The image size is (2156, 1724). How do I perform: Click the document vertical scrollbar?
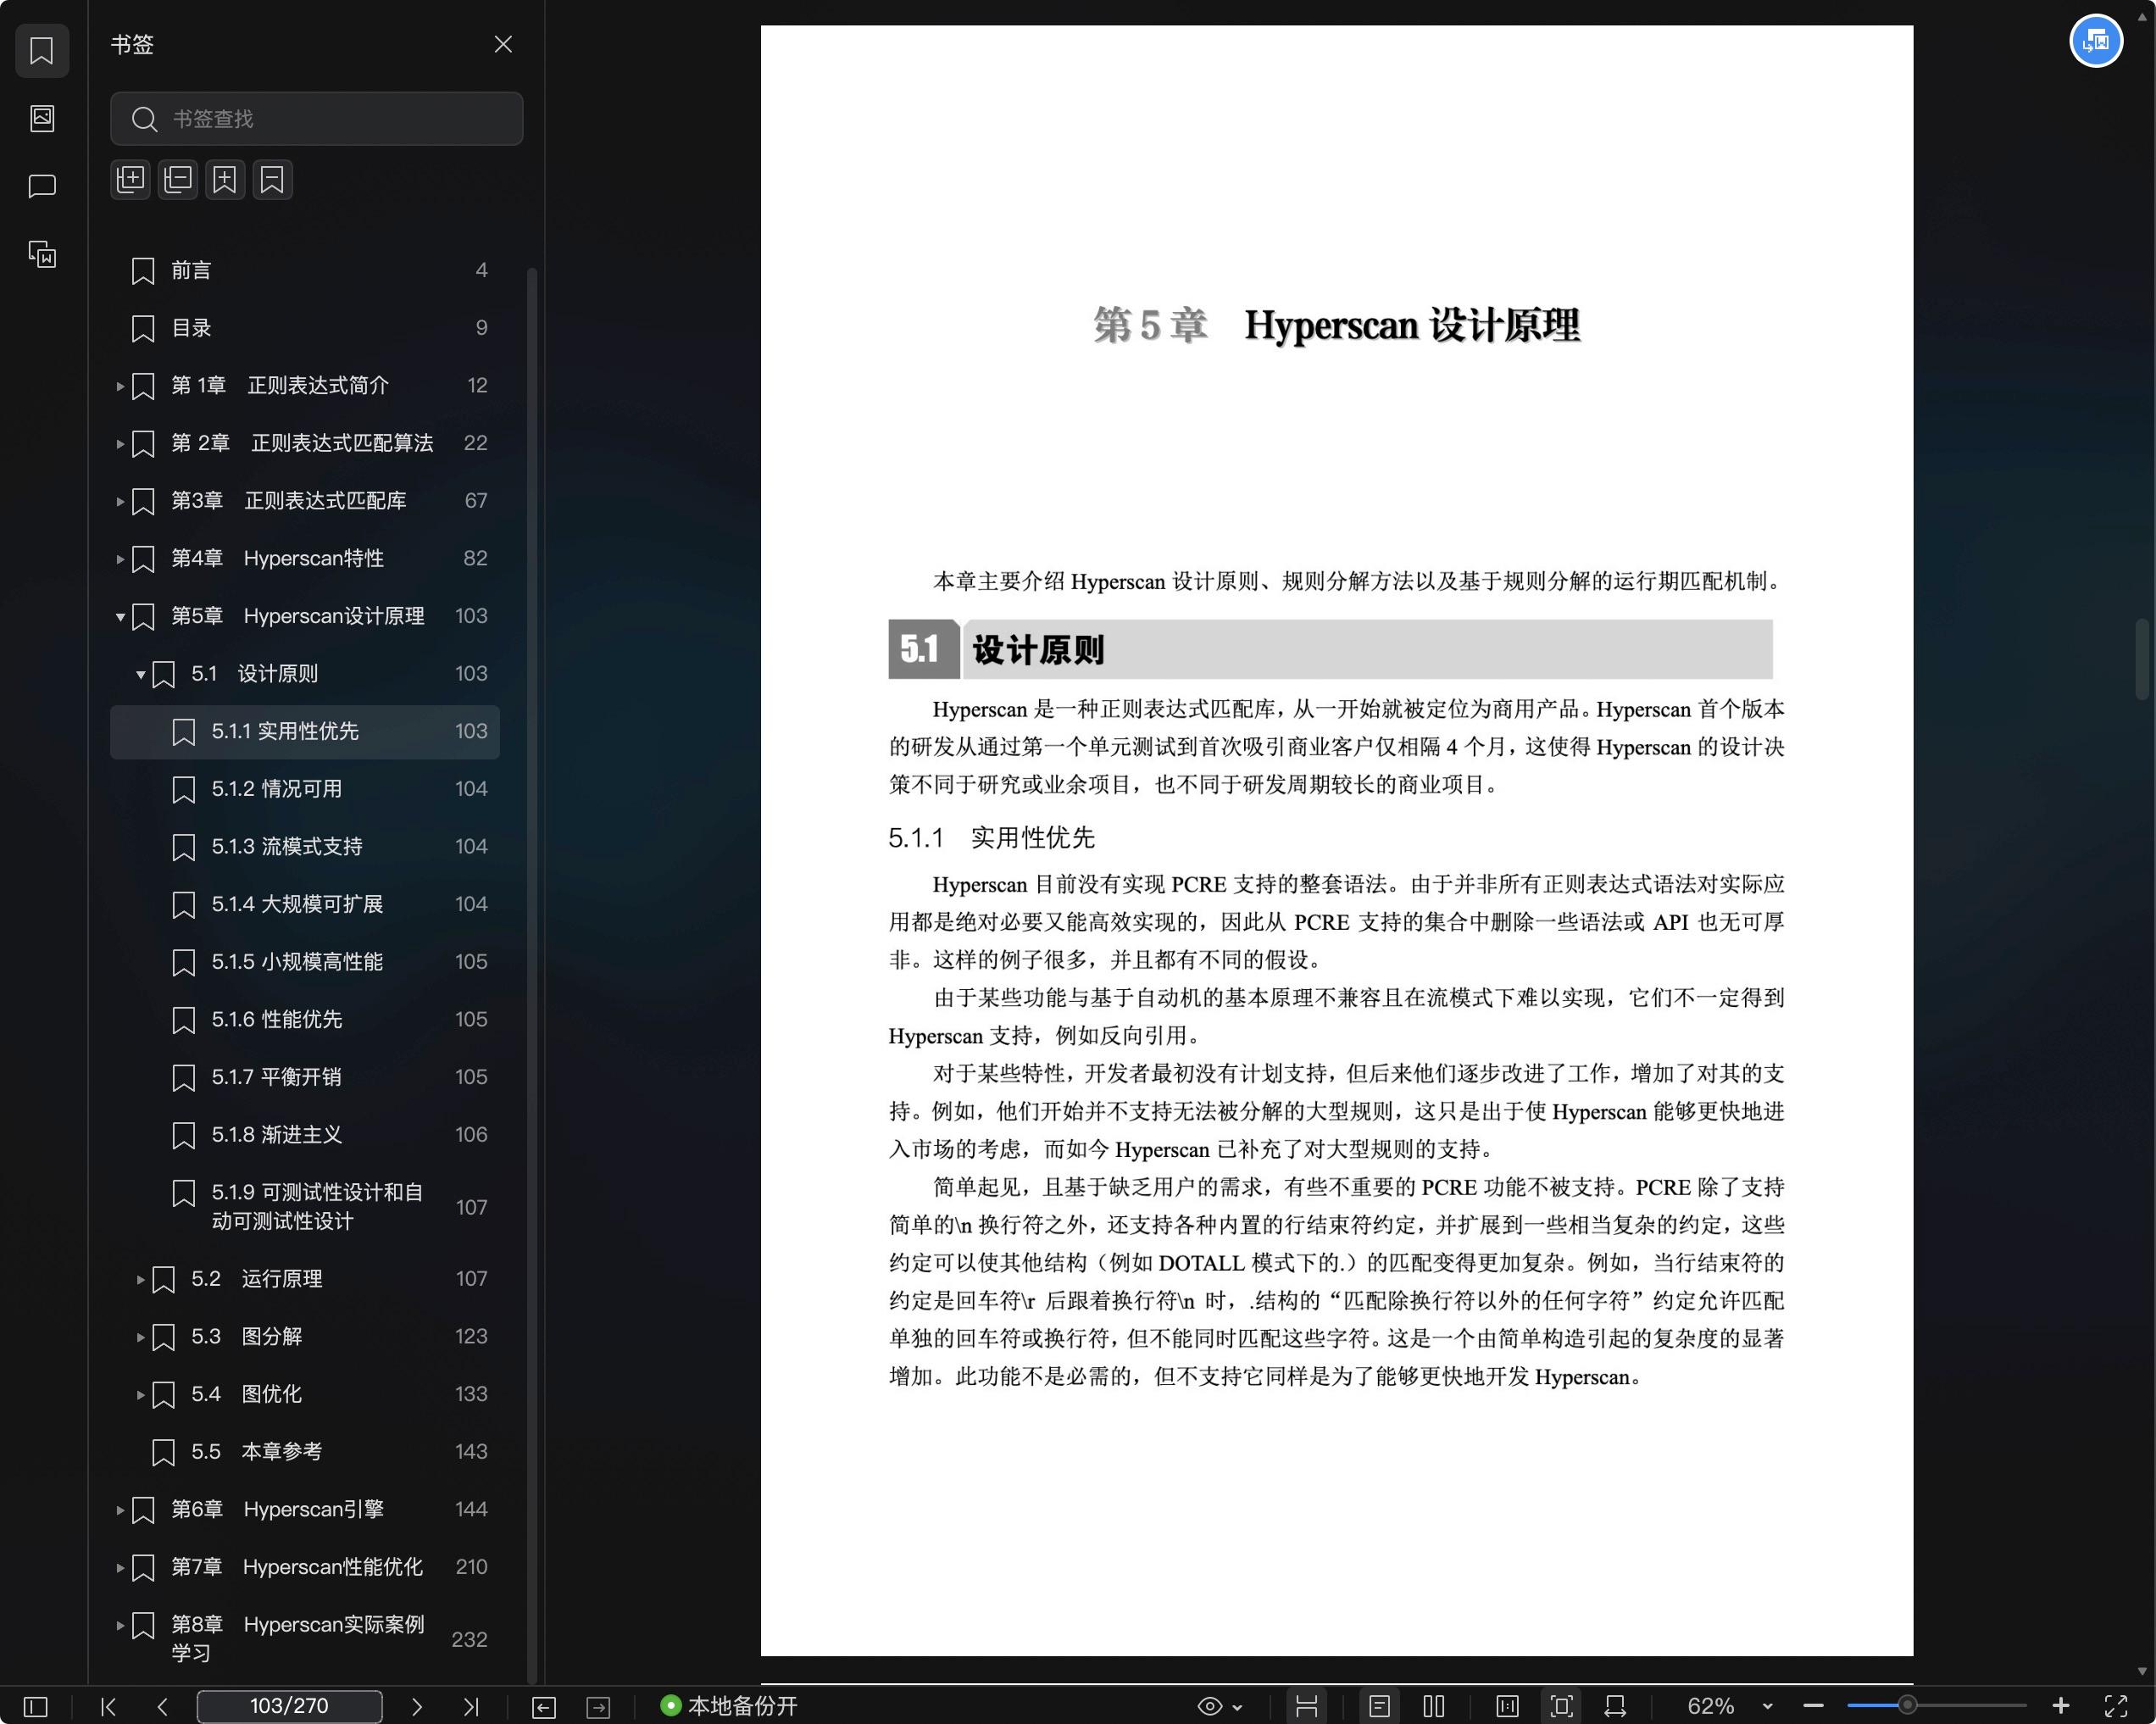click(2142, 660)
